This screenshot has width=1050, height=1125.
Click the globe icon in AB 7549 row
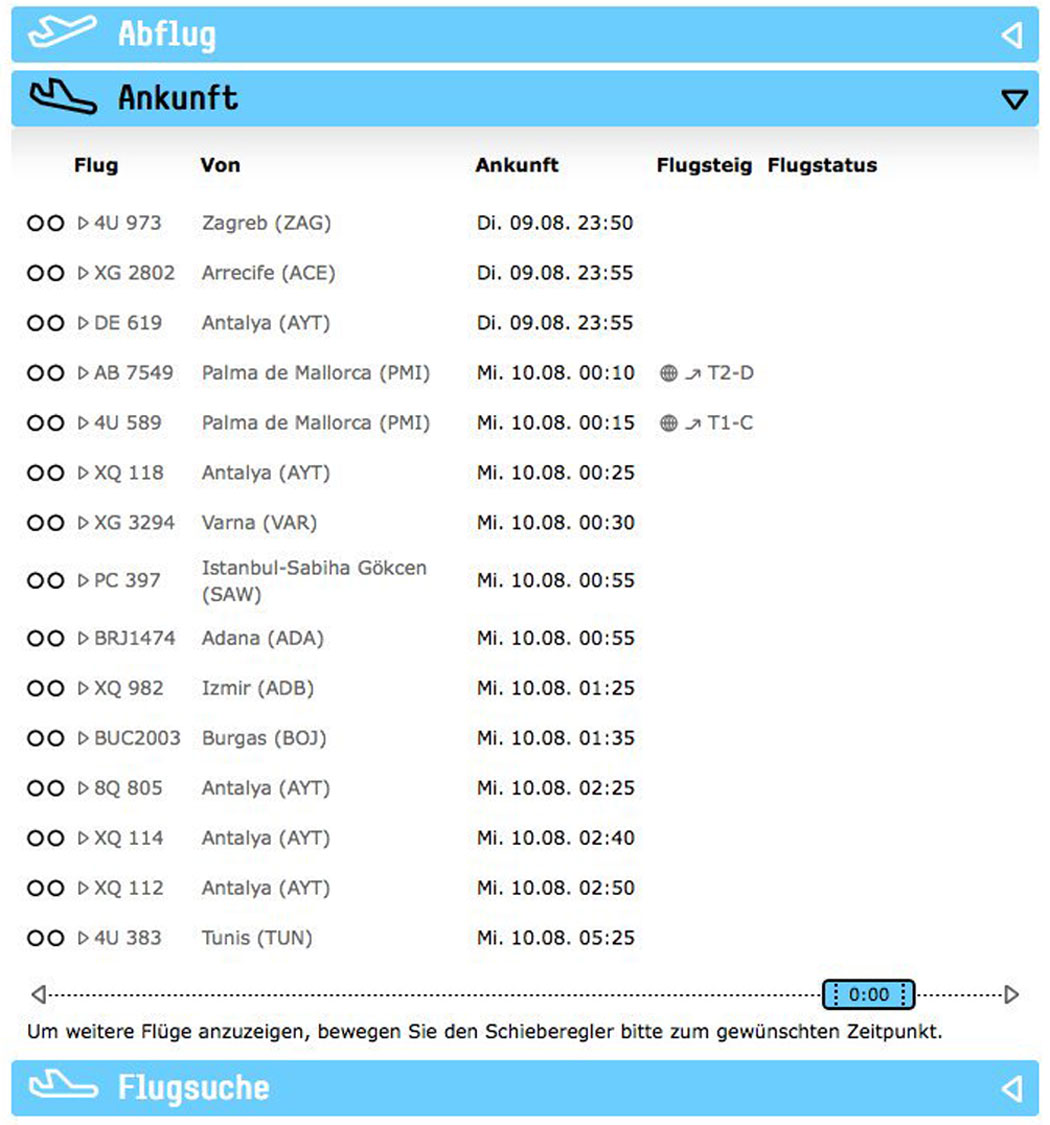(668, 373)
